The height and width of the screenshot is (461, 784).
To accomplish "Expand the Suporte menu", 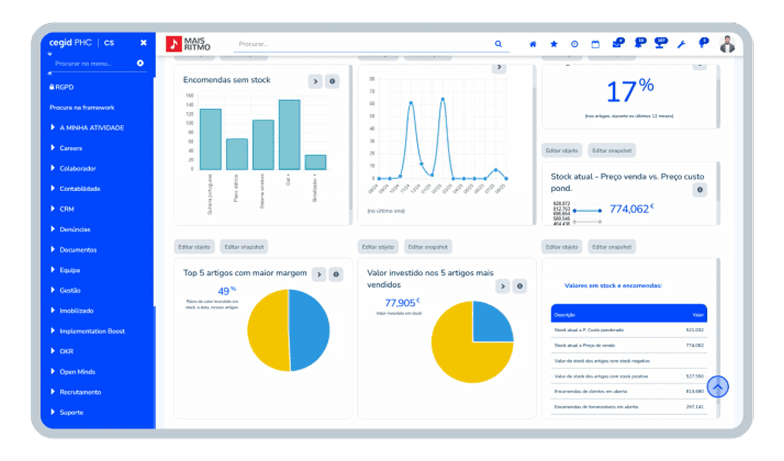I will pyautogui.click(x=67, y=412).
